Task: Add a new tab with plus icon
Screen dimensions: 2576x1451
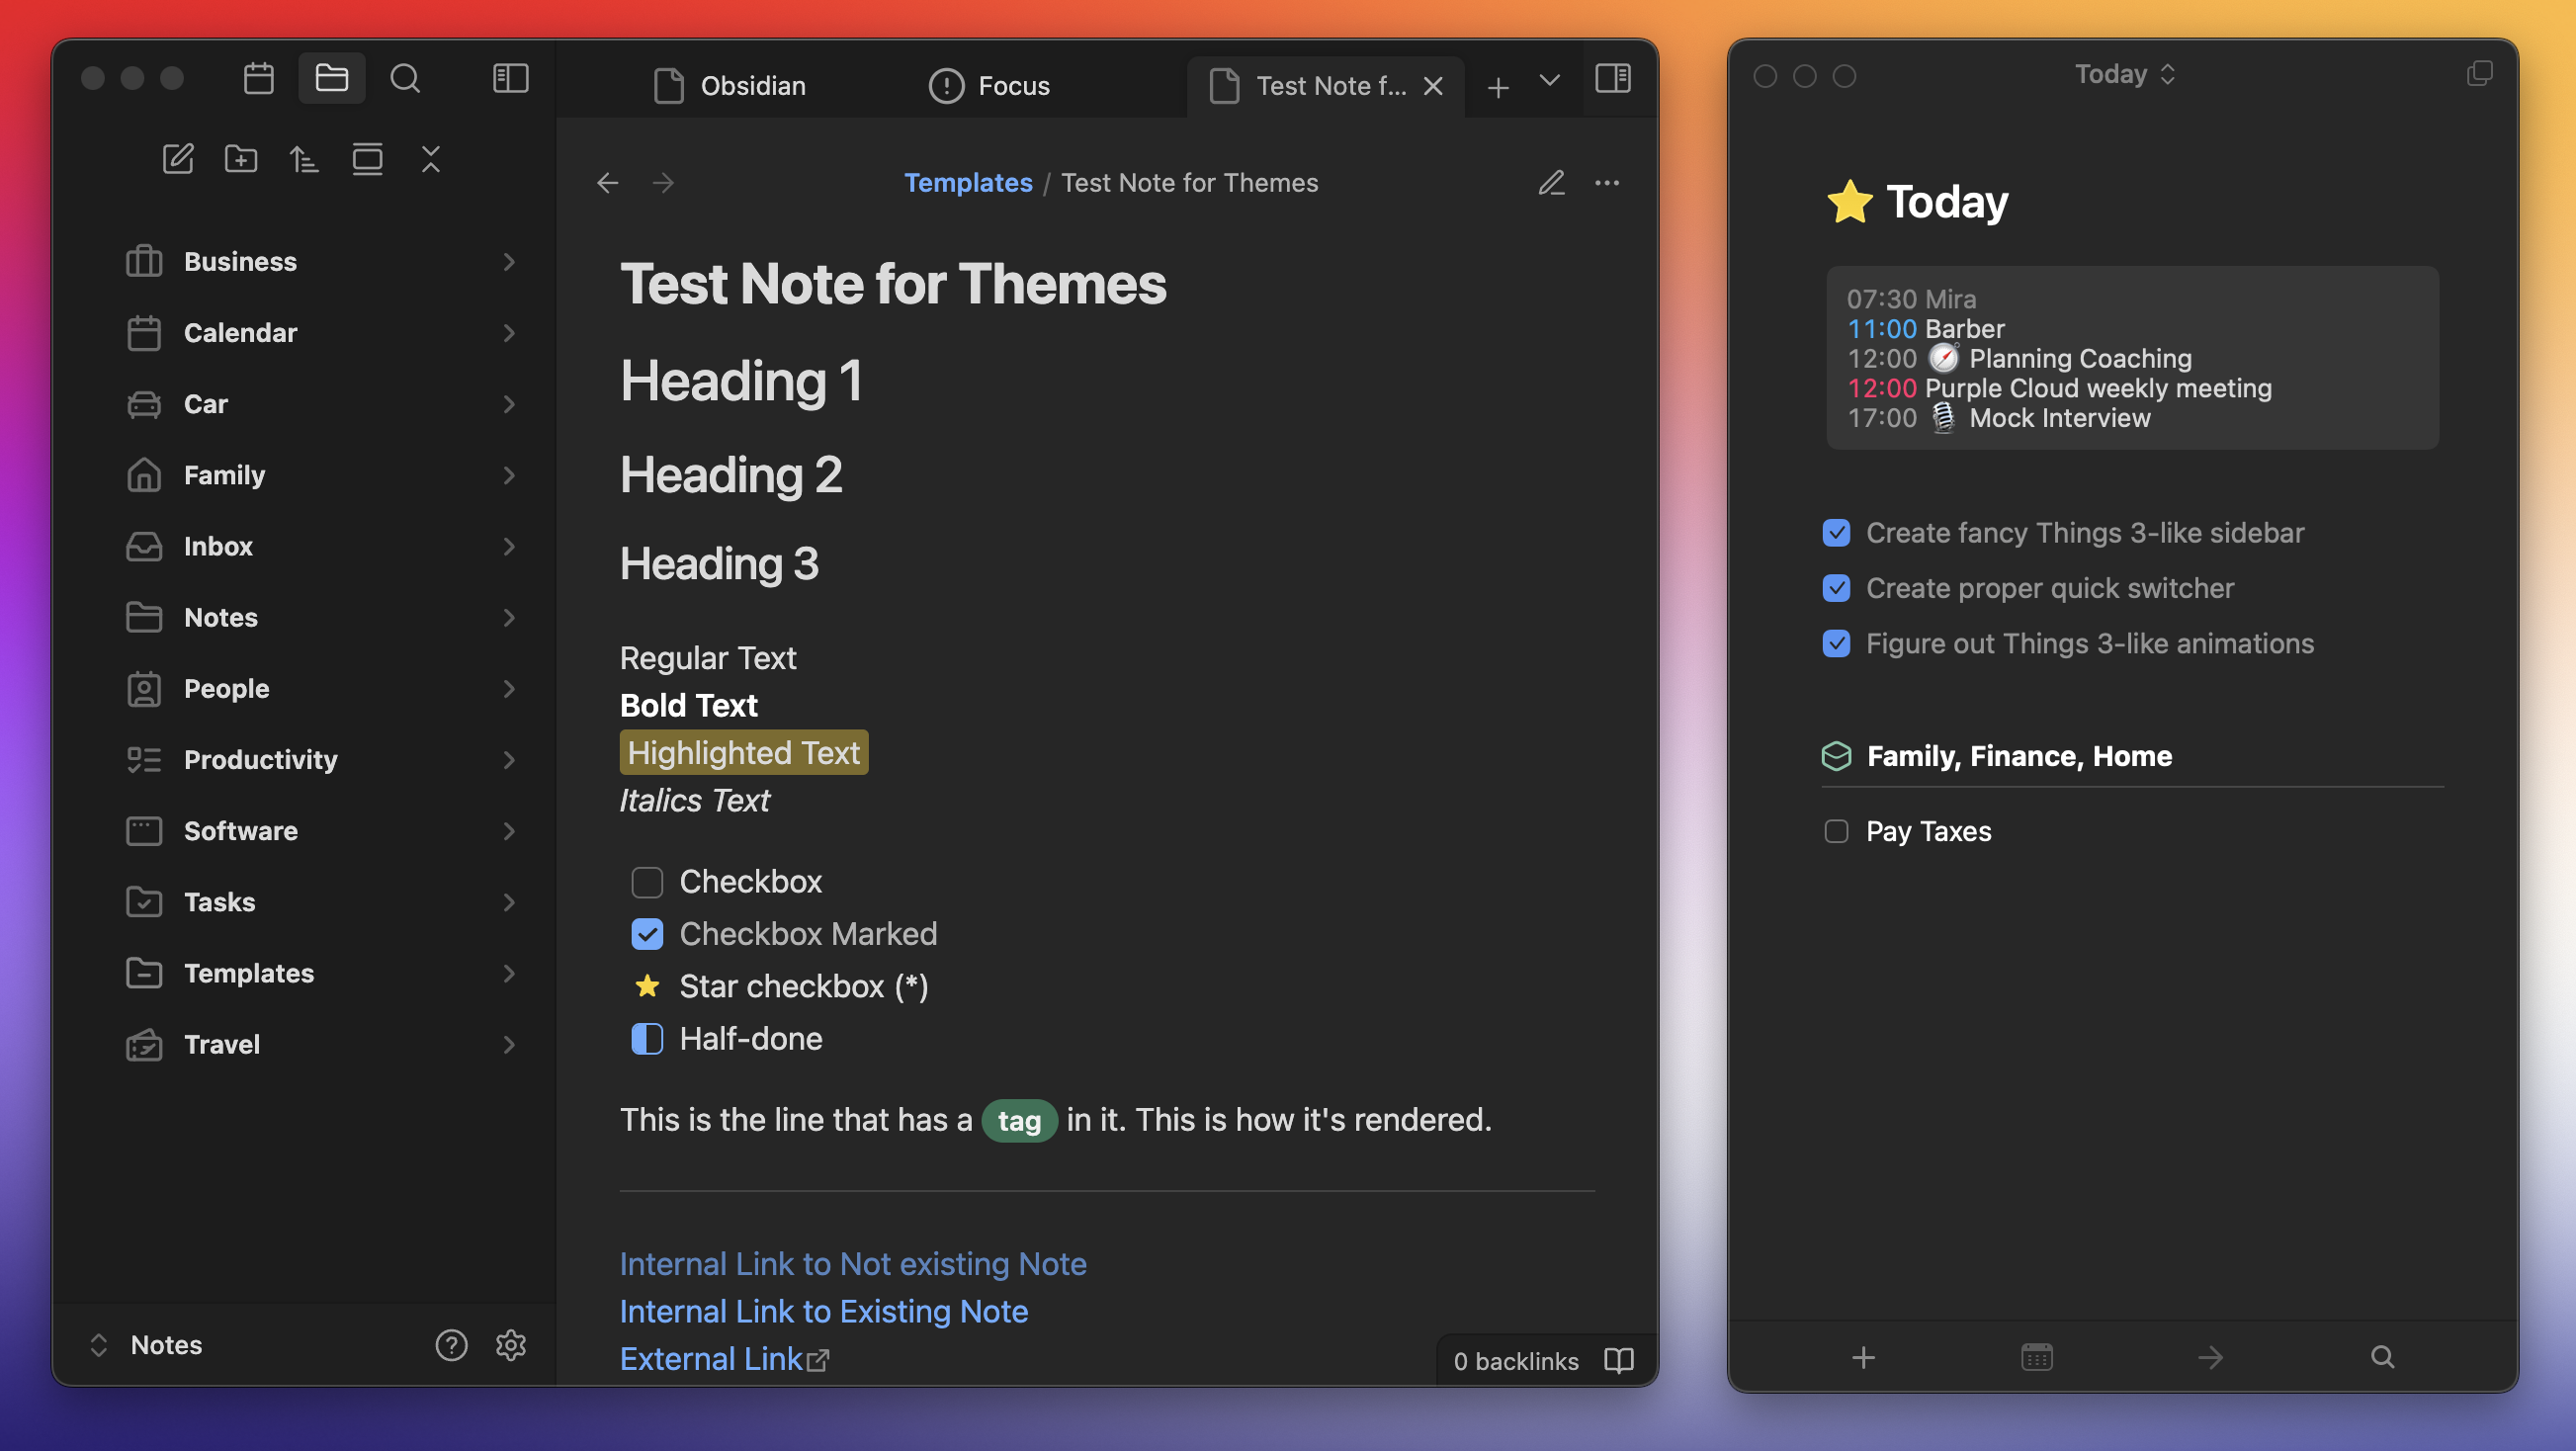Action: click(x=1497, y=88)
